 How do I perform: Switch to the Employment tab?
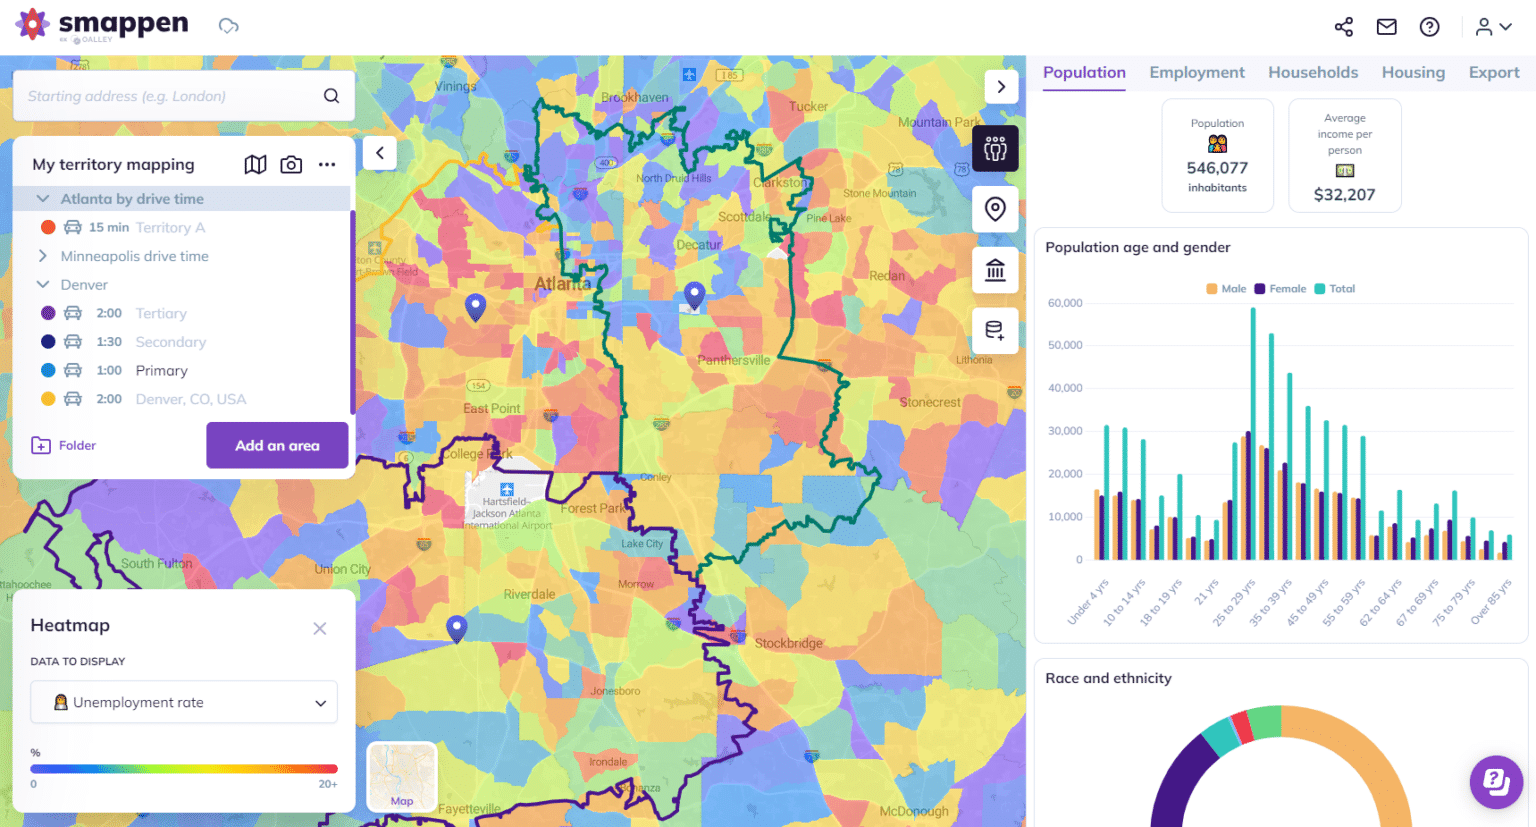point(1196,72)
